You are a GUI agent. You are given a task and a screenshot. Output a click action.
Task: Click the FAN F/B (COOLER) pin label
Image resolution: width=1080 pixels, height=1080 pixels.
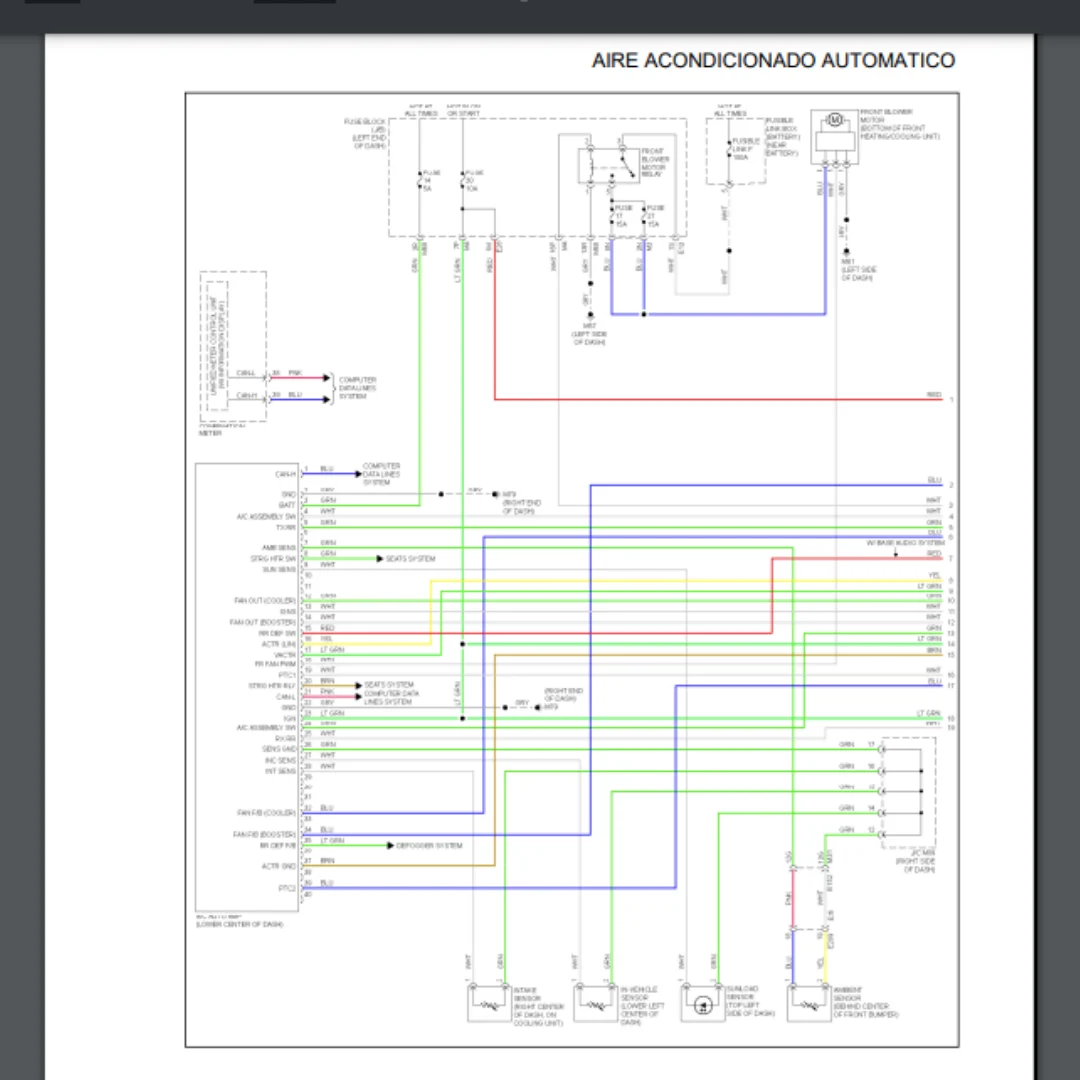(x=266, y=813)
